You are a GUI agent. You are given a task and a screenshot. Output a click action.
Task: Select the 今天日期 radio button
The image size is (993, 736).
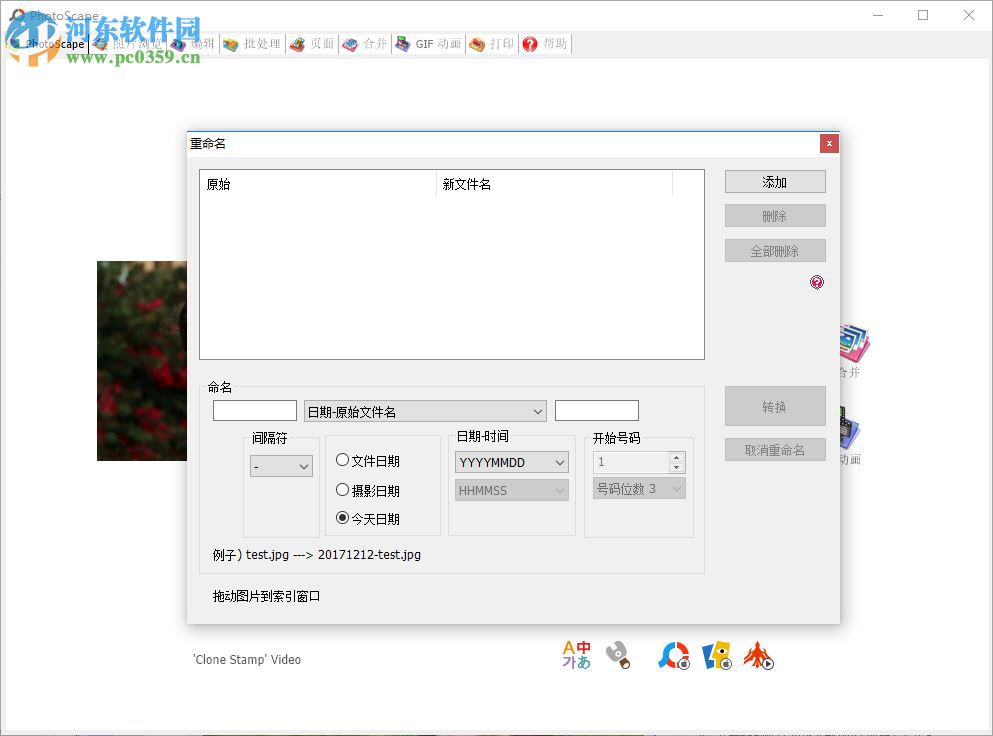point(343,520)
